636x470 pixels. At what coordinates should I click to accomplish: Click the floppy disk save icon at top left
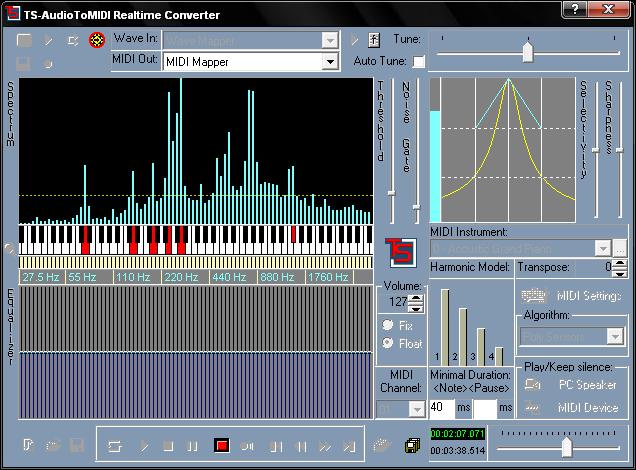pos(24,64)
